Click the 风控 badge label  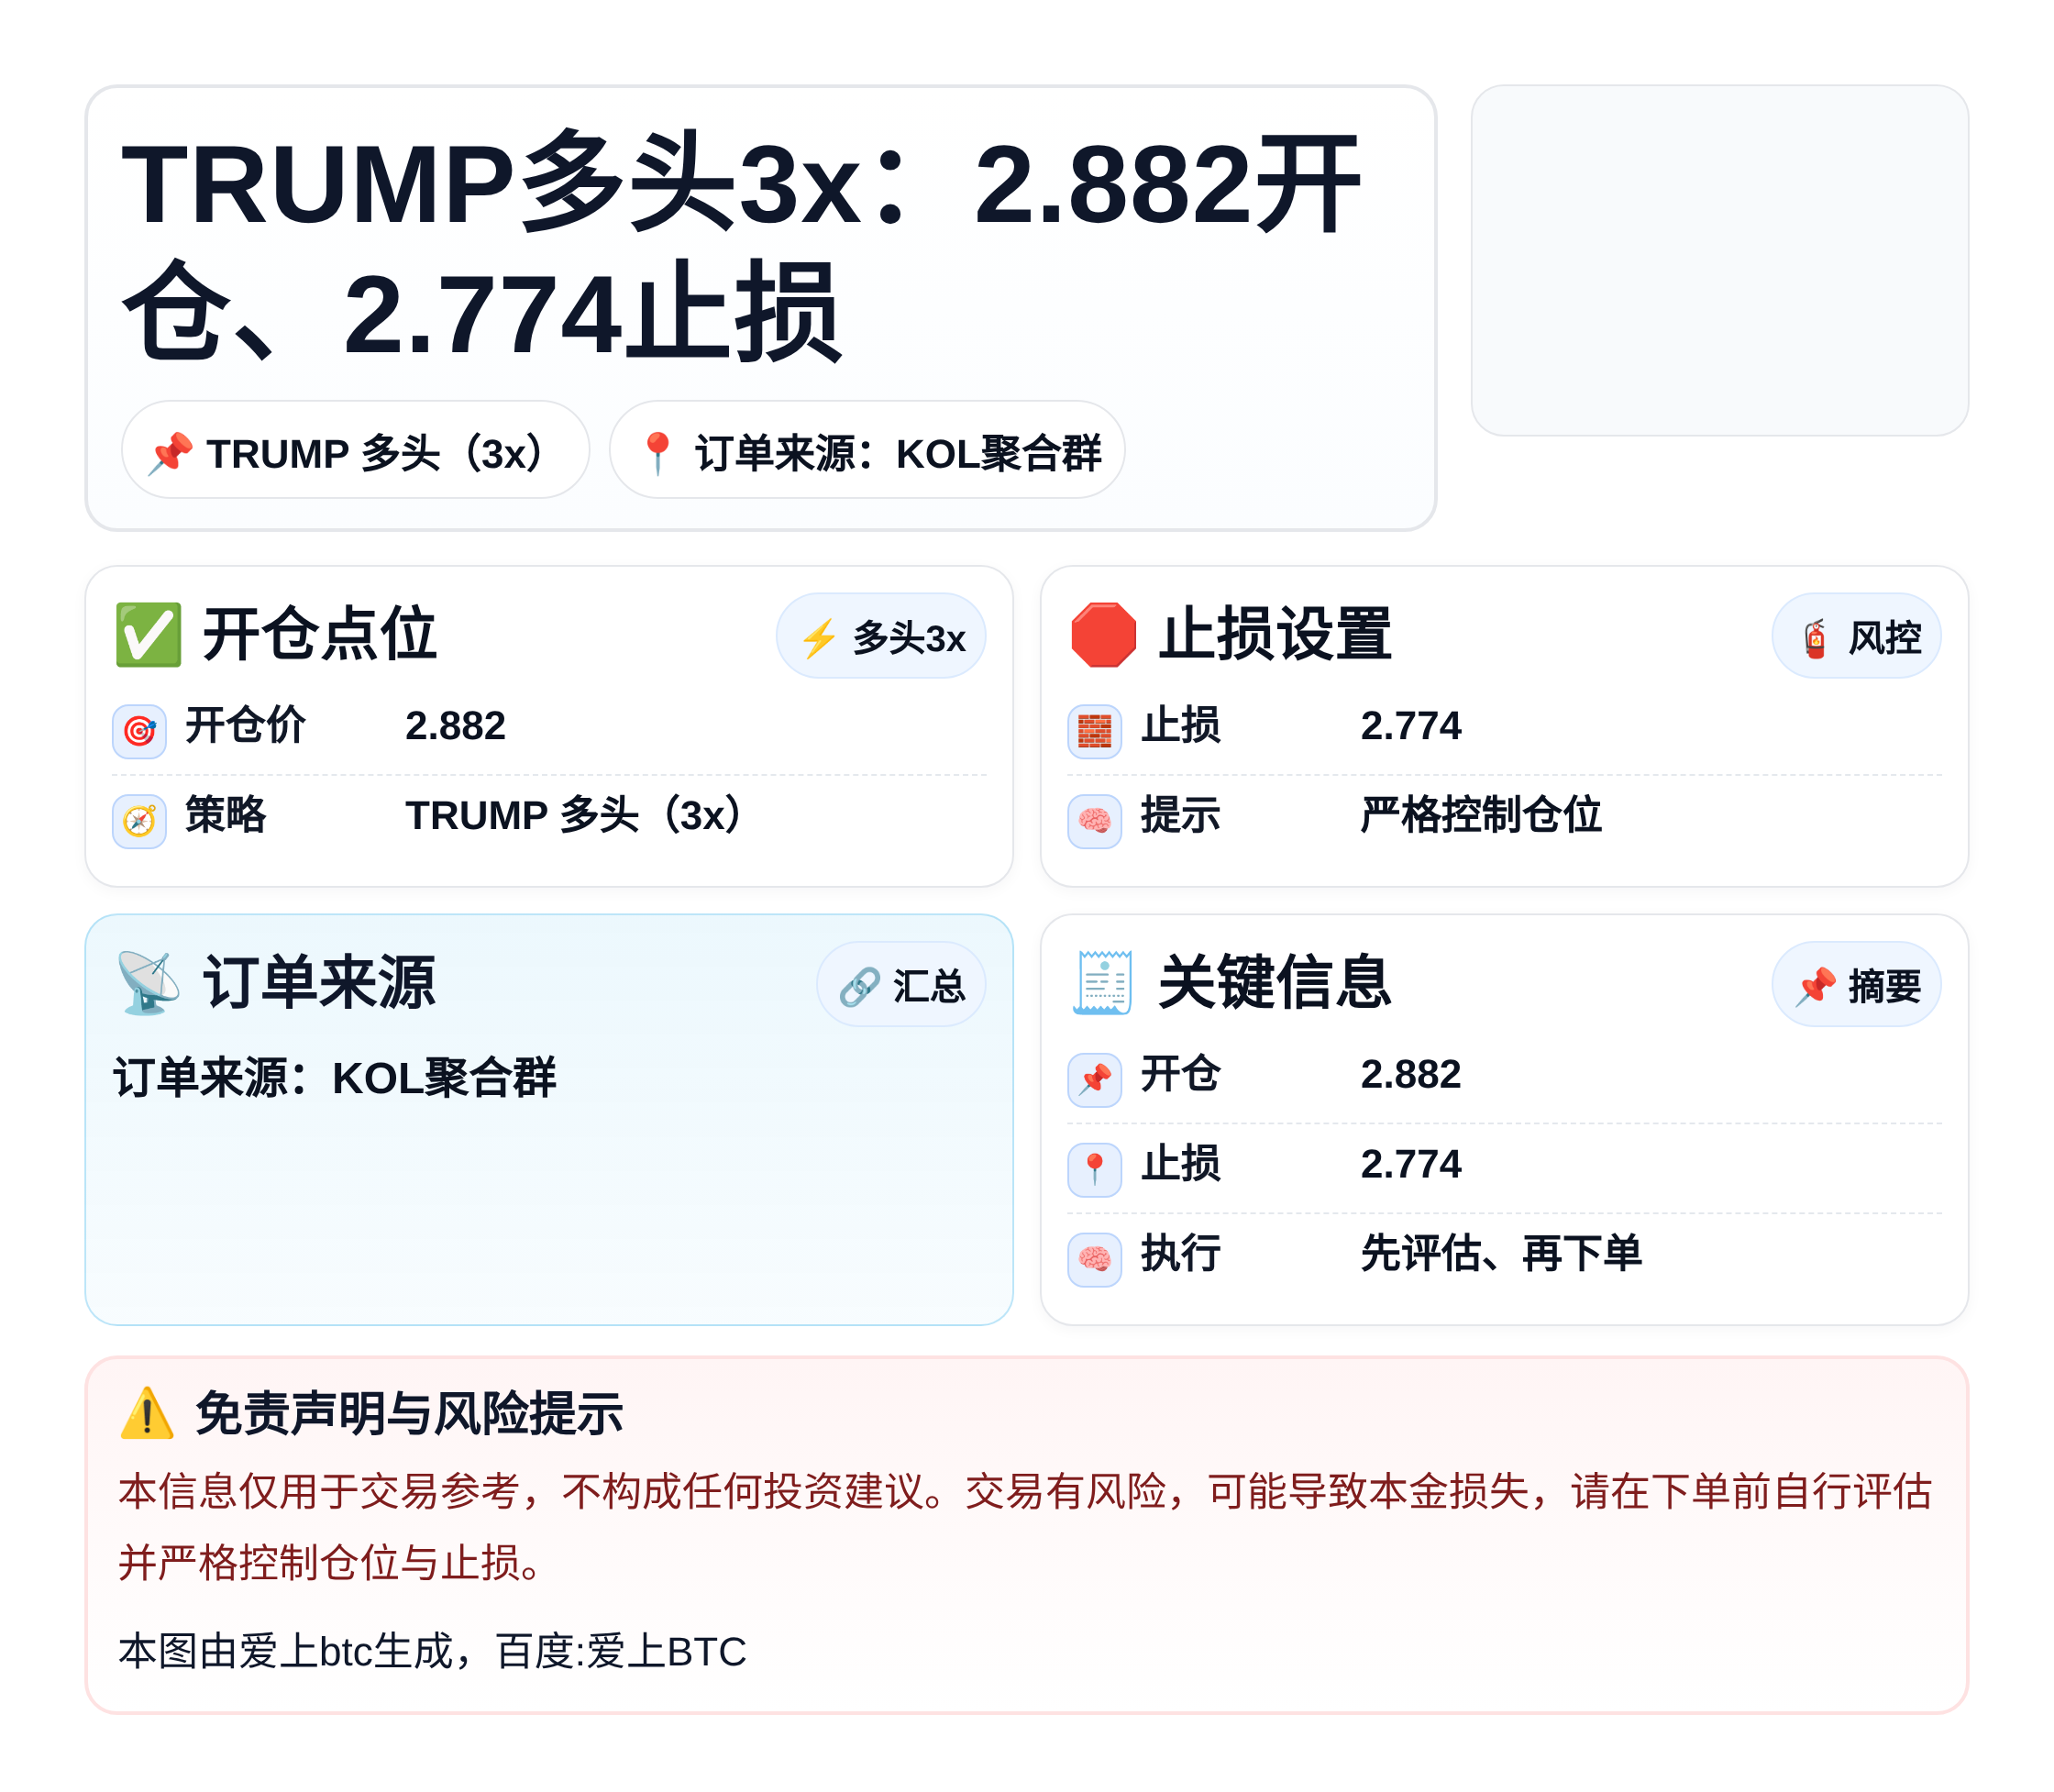pyautogui.click(x=1885, y=638)
